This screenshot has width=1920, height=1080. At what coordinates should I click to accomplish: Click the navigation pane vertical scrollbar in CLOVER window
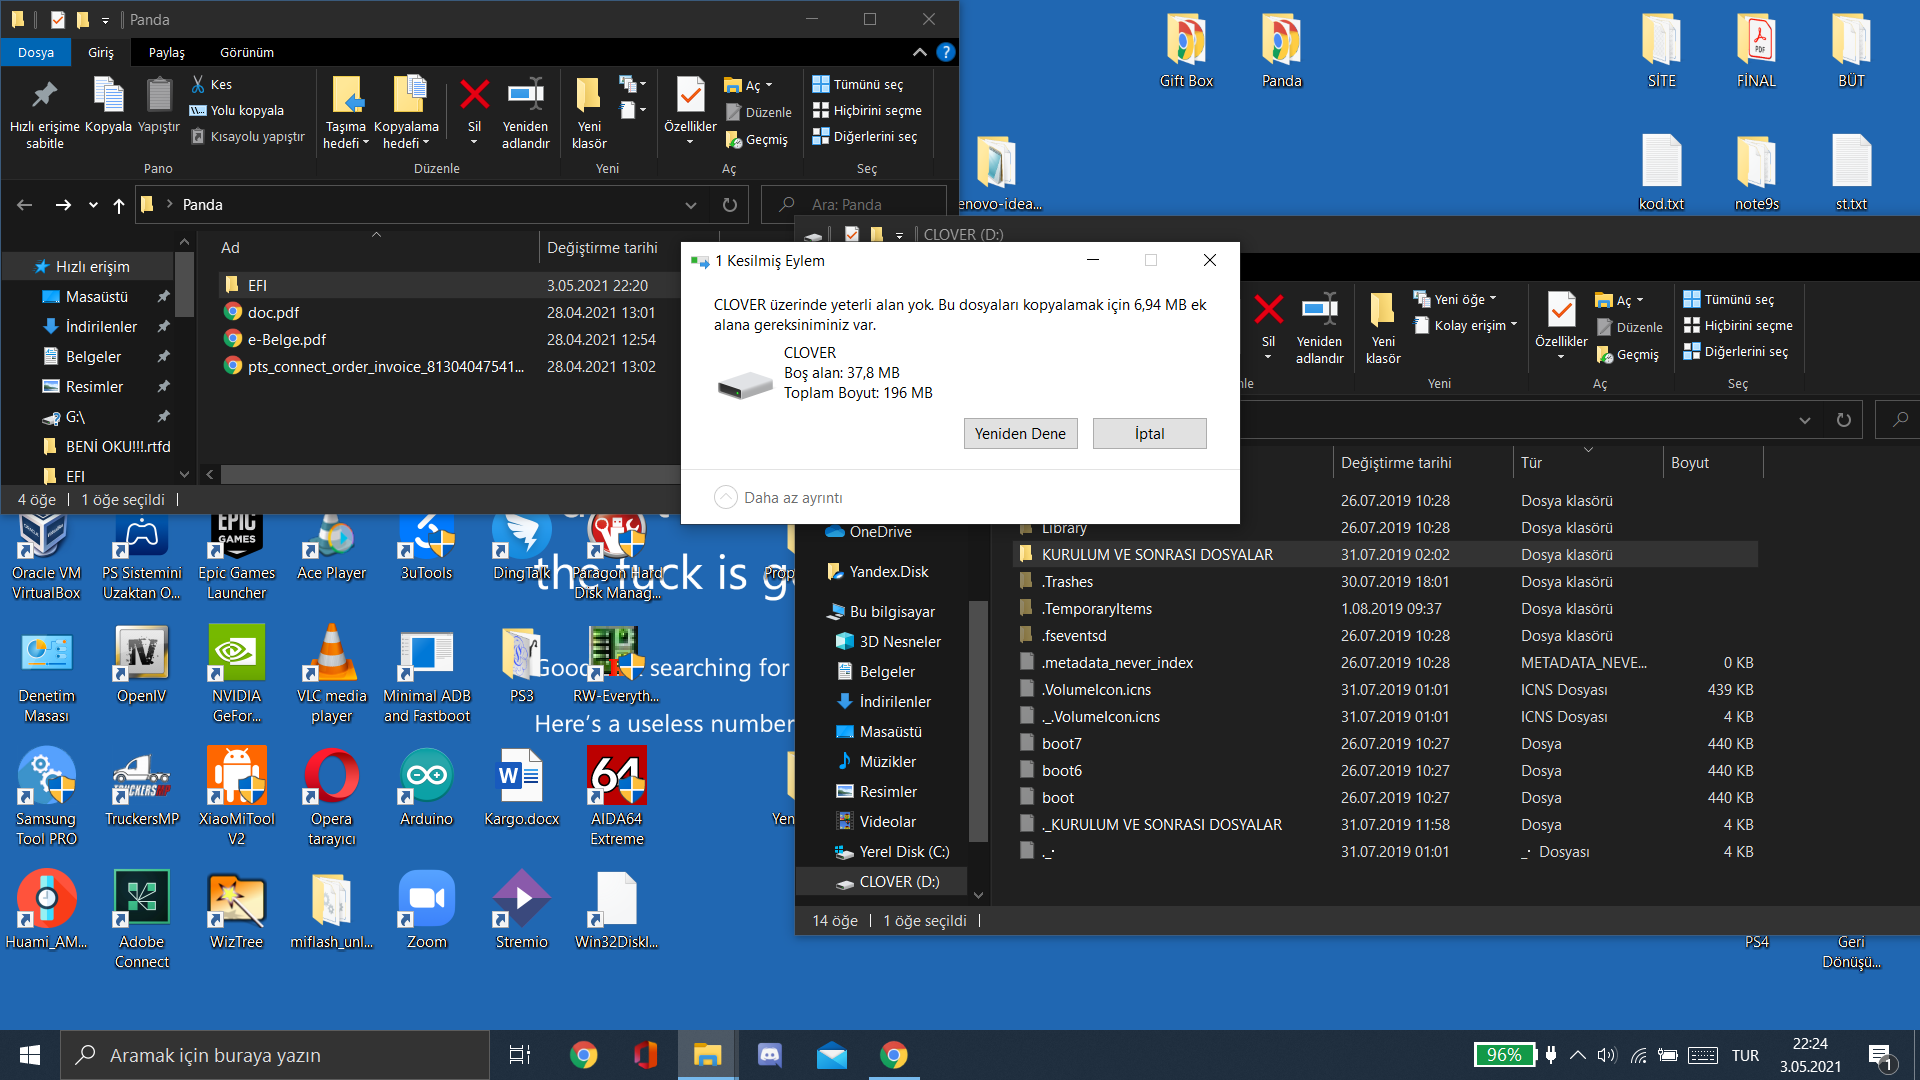978,720
